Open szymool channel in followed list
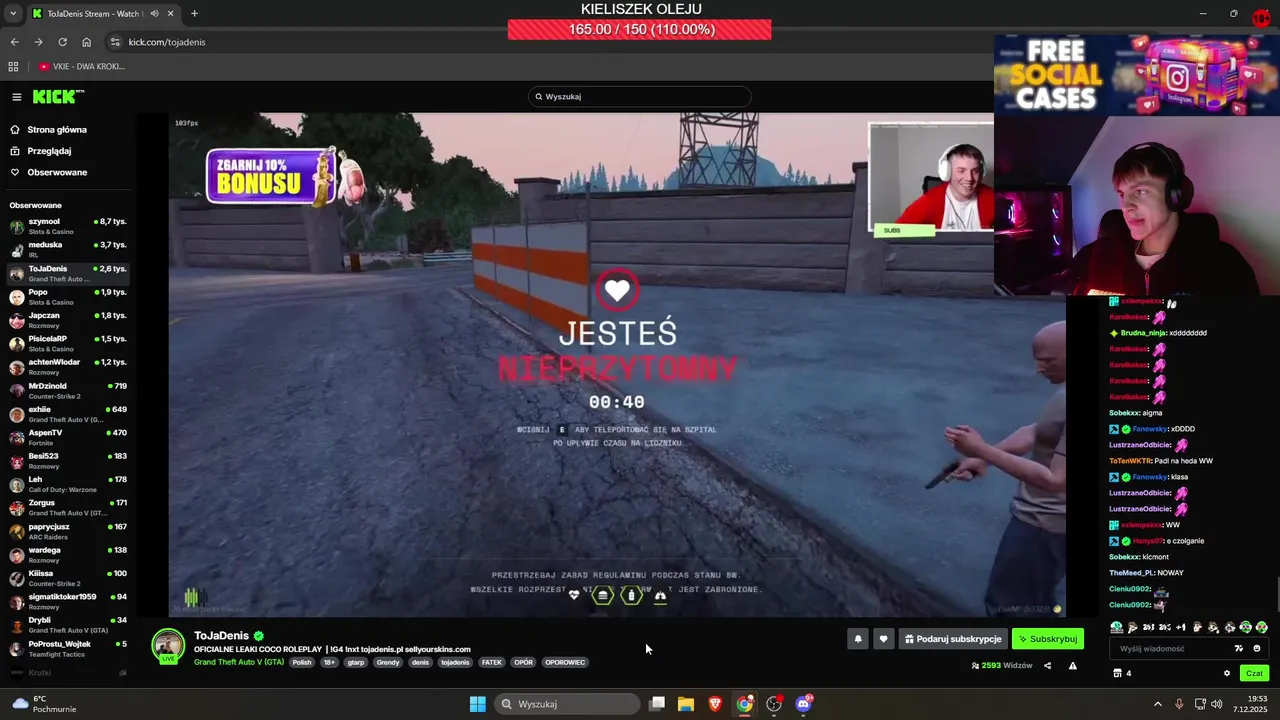 click(68, 226)
